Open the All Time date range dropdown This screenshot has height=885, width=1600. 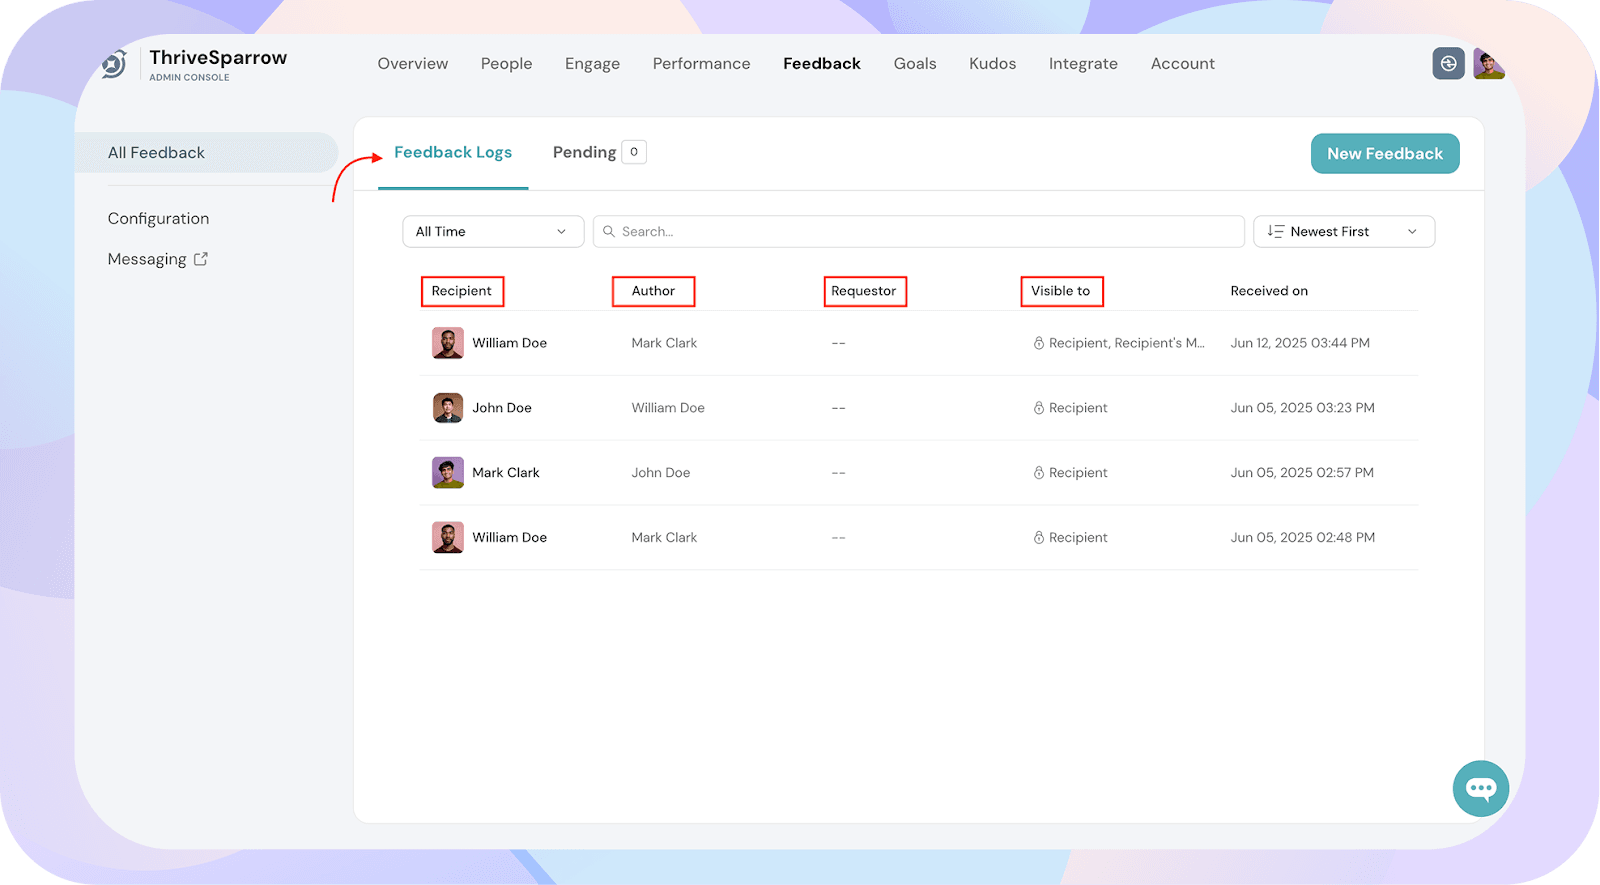click(493, 232)
